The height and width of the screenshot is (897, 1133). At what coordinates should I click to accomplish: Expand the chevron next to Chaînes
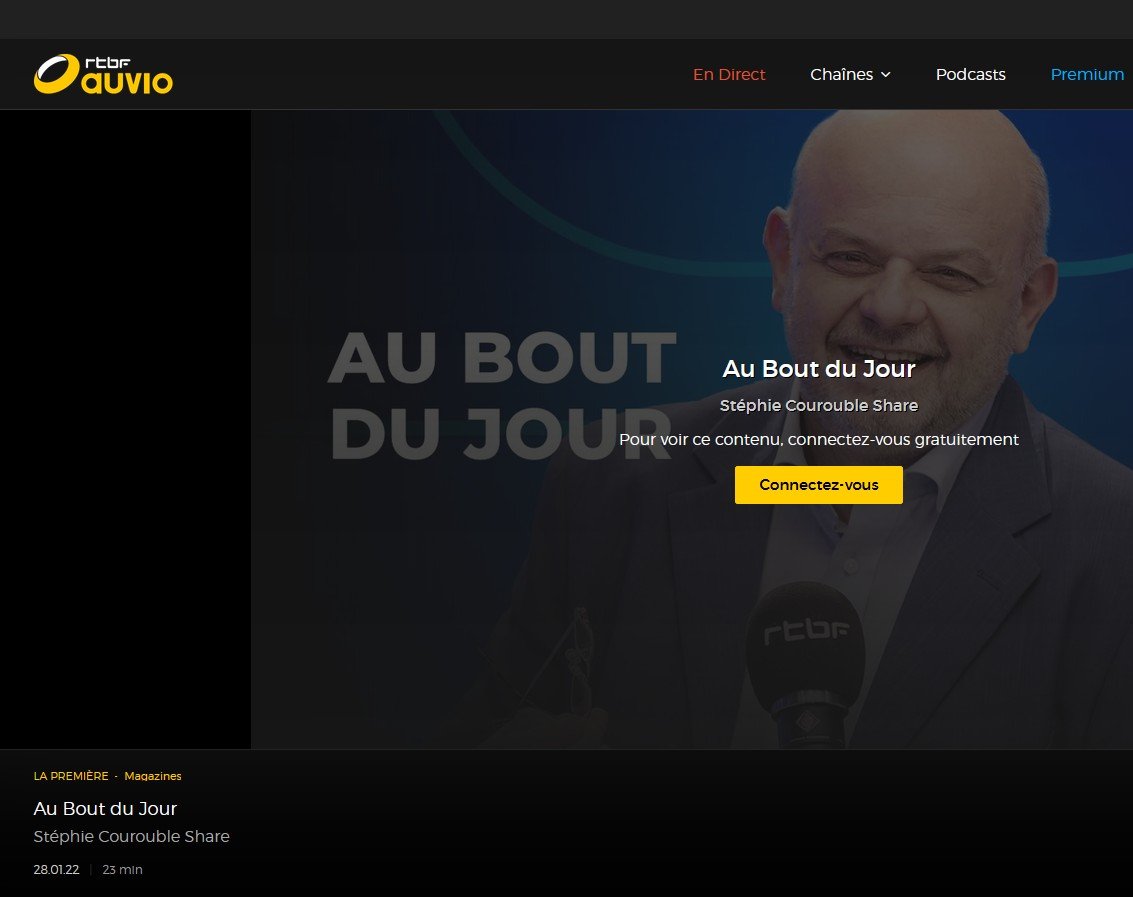[885, 74]
